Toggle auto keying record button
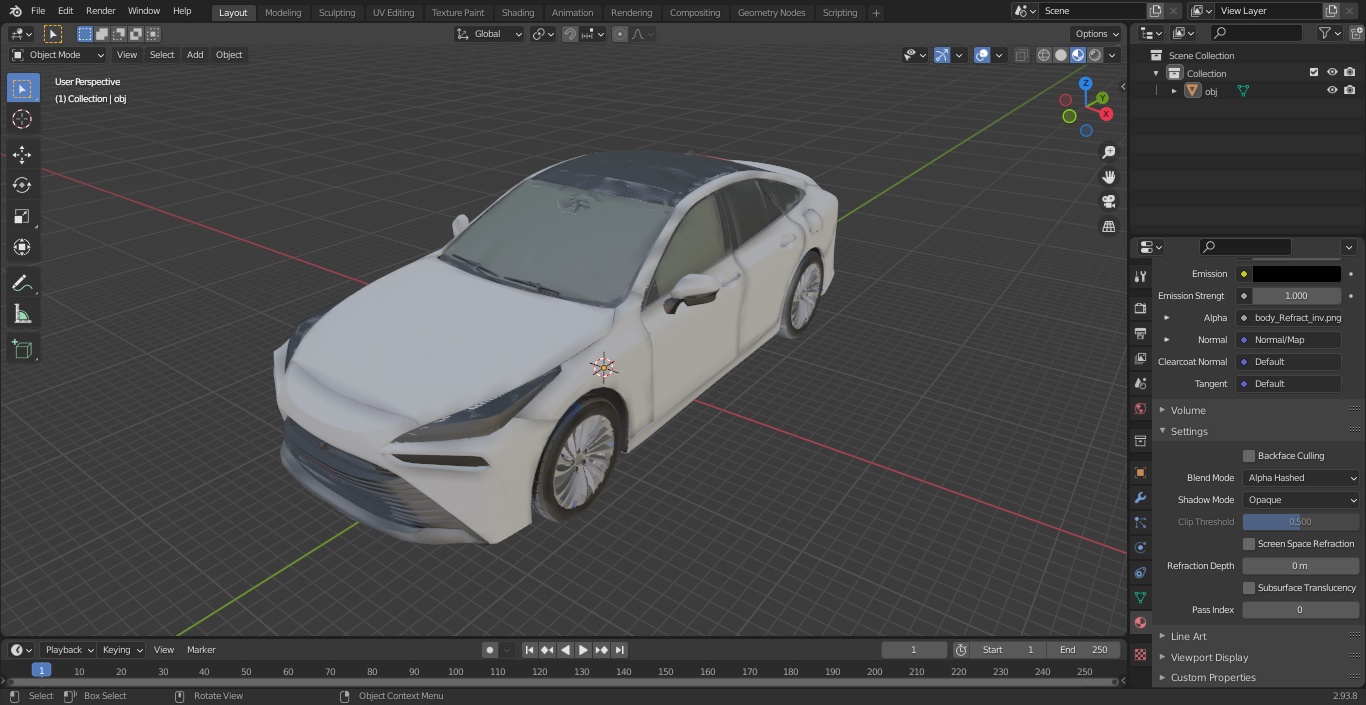 [x=490, y=650]
